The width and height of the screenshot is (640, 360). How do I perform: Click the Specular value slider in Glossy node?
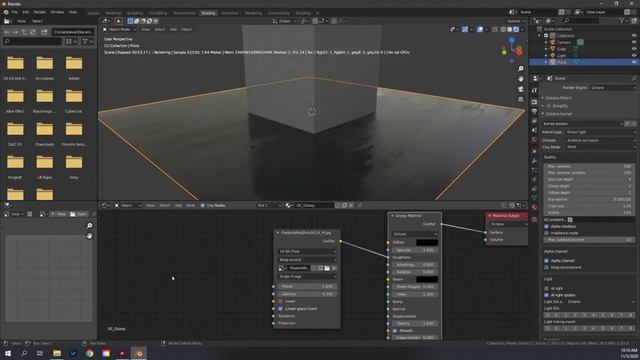click(x=415, y=250)
